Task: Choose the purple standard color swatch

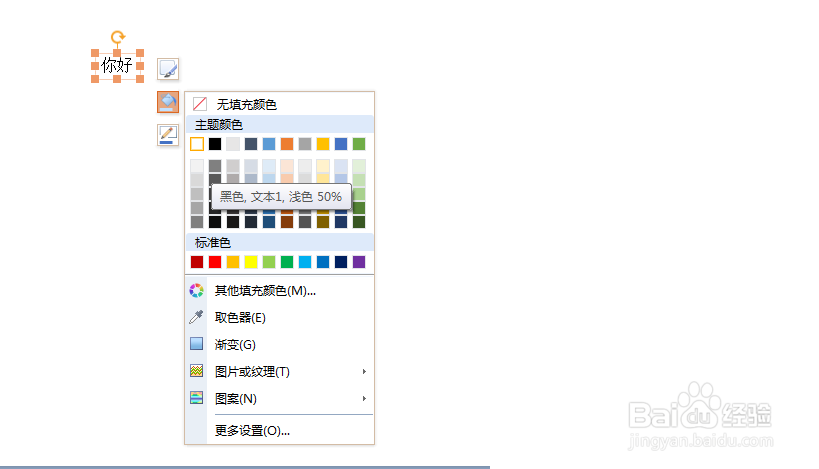Action: [359, 262]
